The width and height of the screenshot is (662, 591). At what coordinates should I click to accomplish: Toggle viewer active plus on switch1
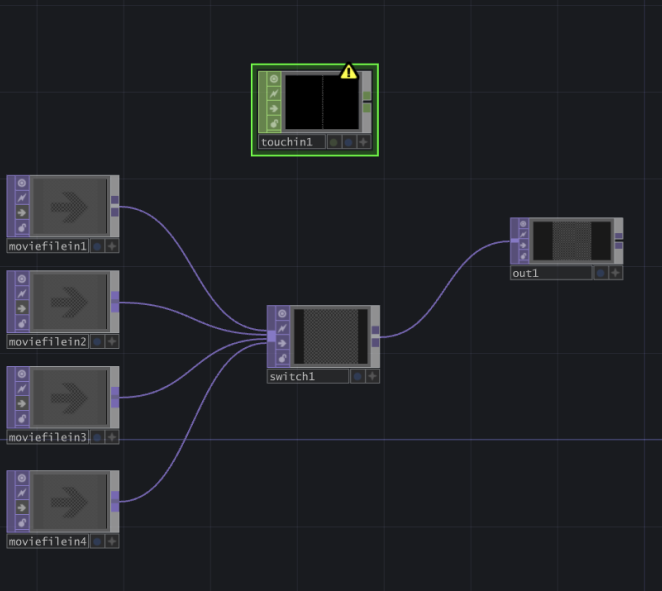click(372, 377)
